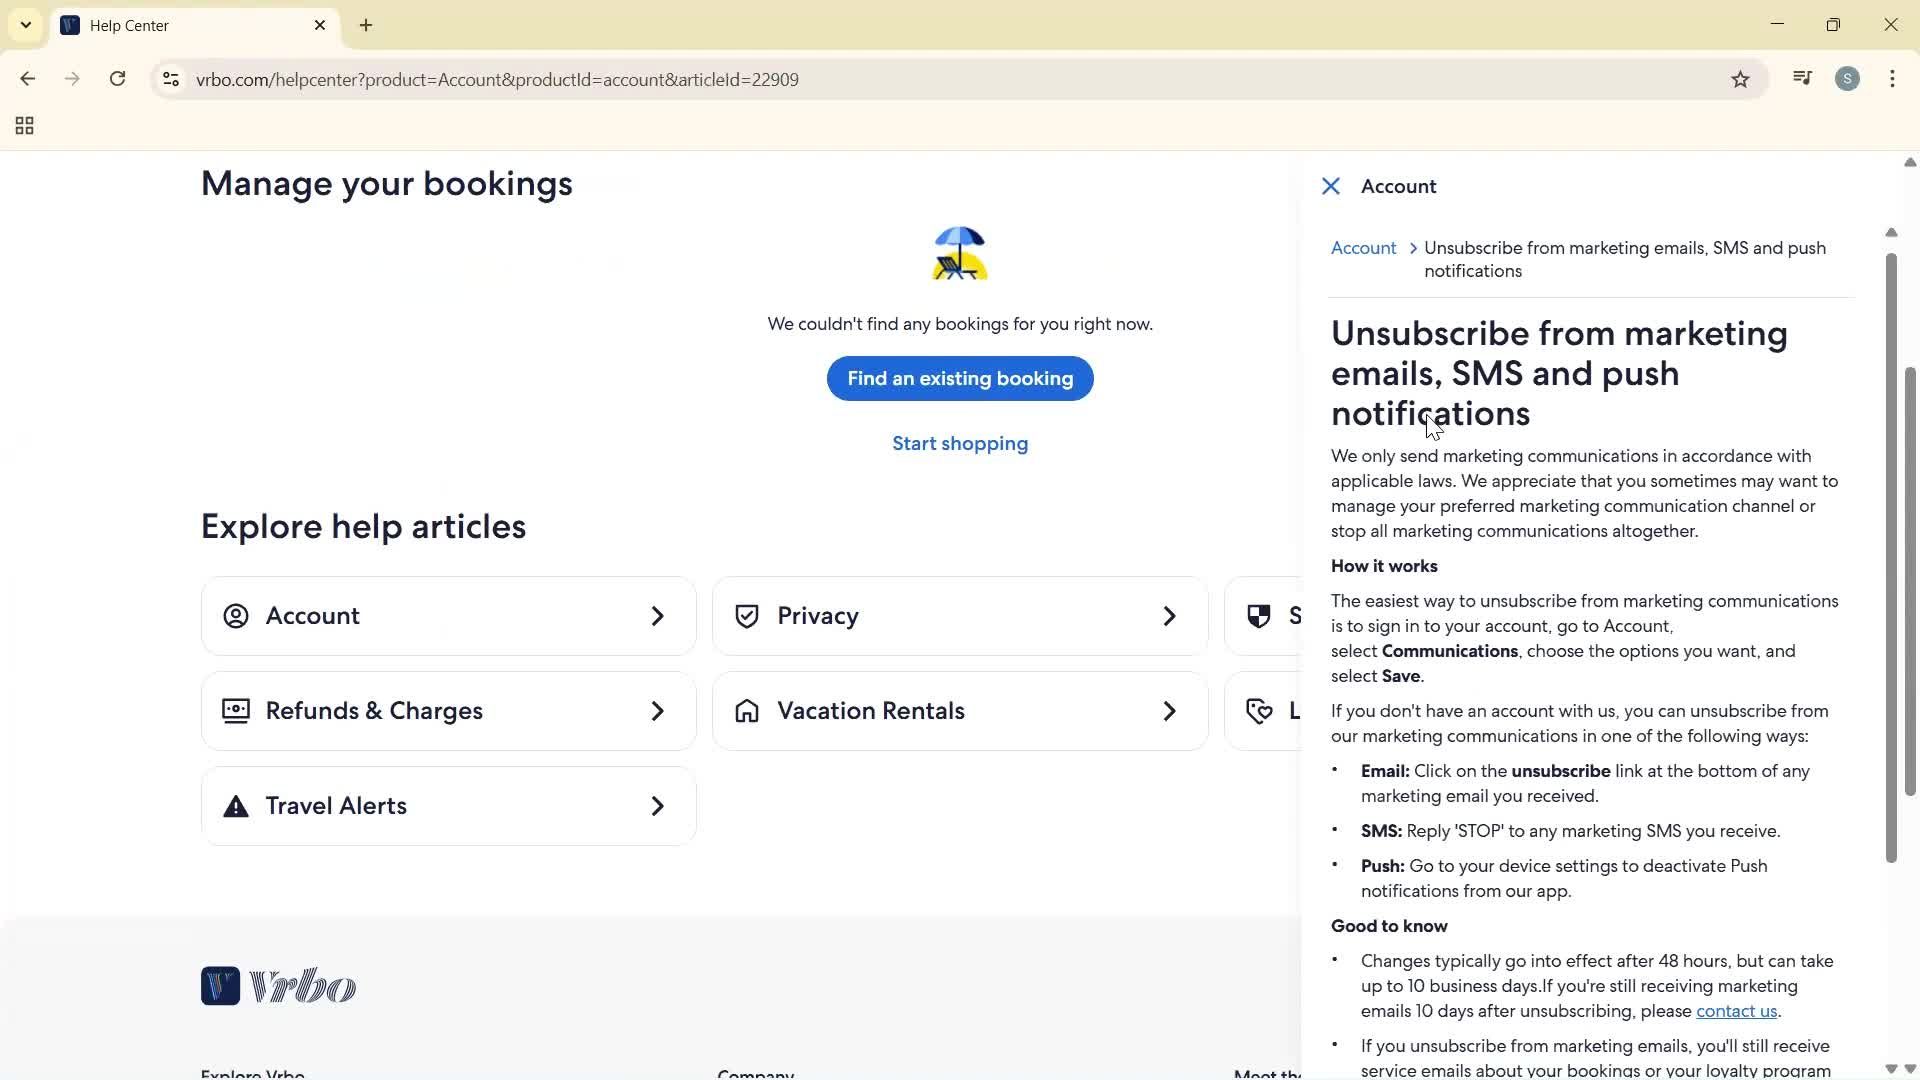Open Chrome's three-dot menu
Image resolution: width=1920 pixels, height=1080 pixels.
point(1892,79)
